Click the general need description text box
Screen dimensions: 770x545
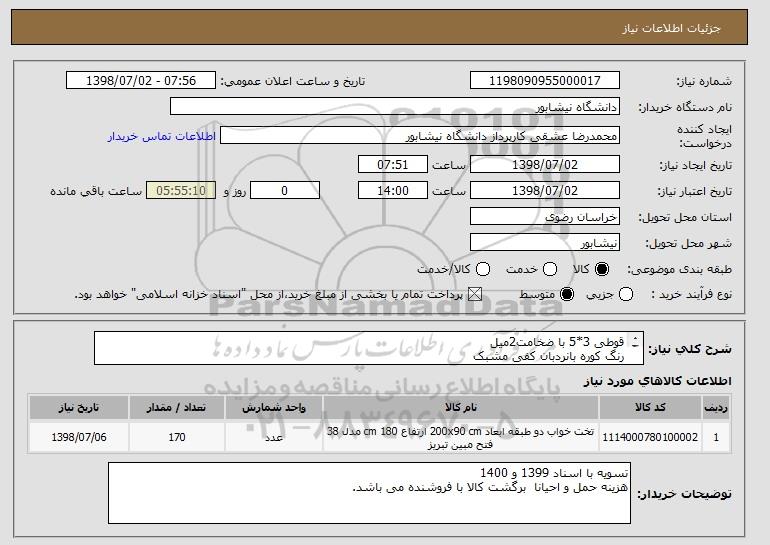(x=369, y=349)
